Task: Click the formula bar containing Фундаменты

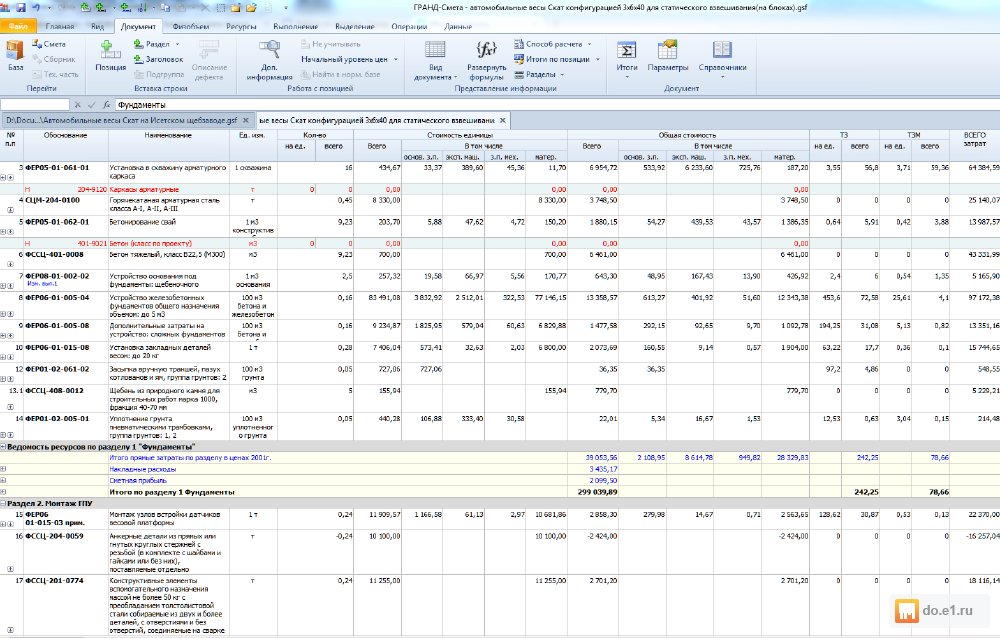Action: pyautogui.click(x=556, y=105)
